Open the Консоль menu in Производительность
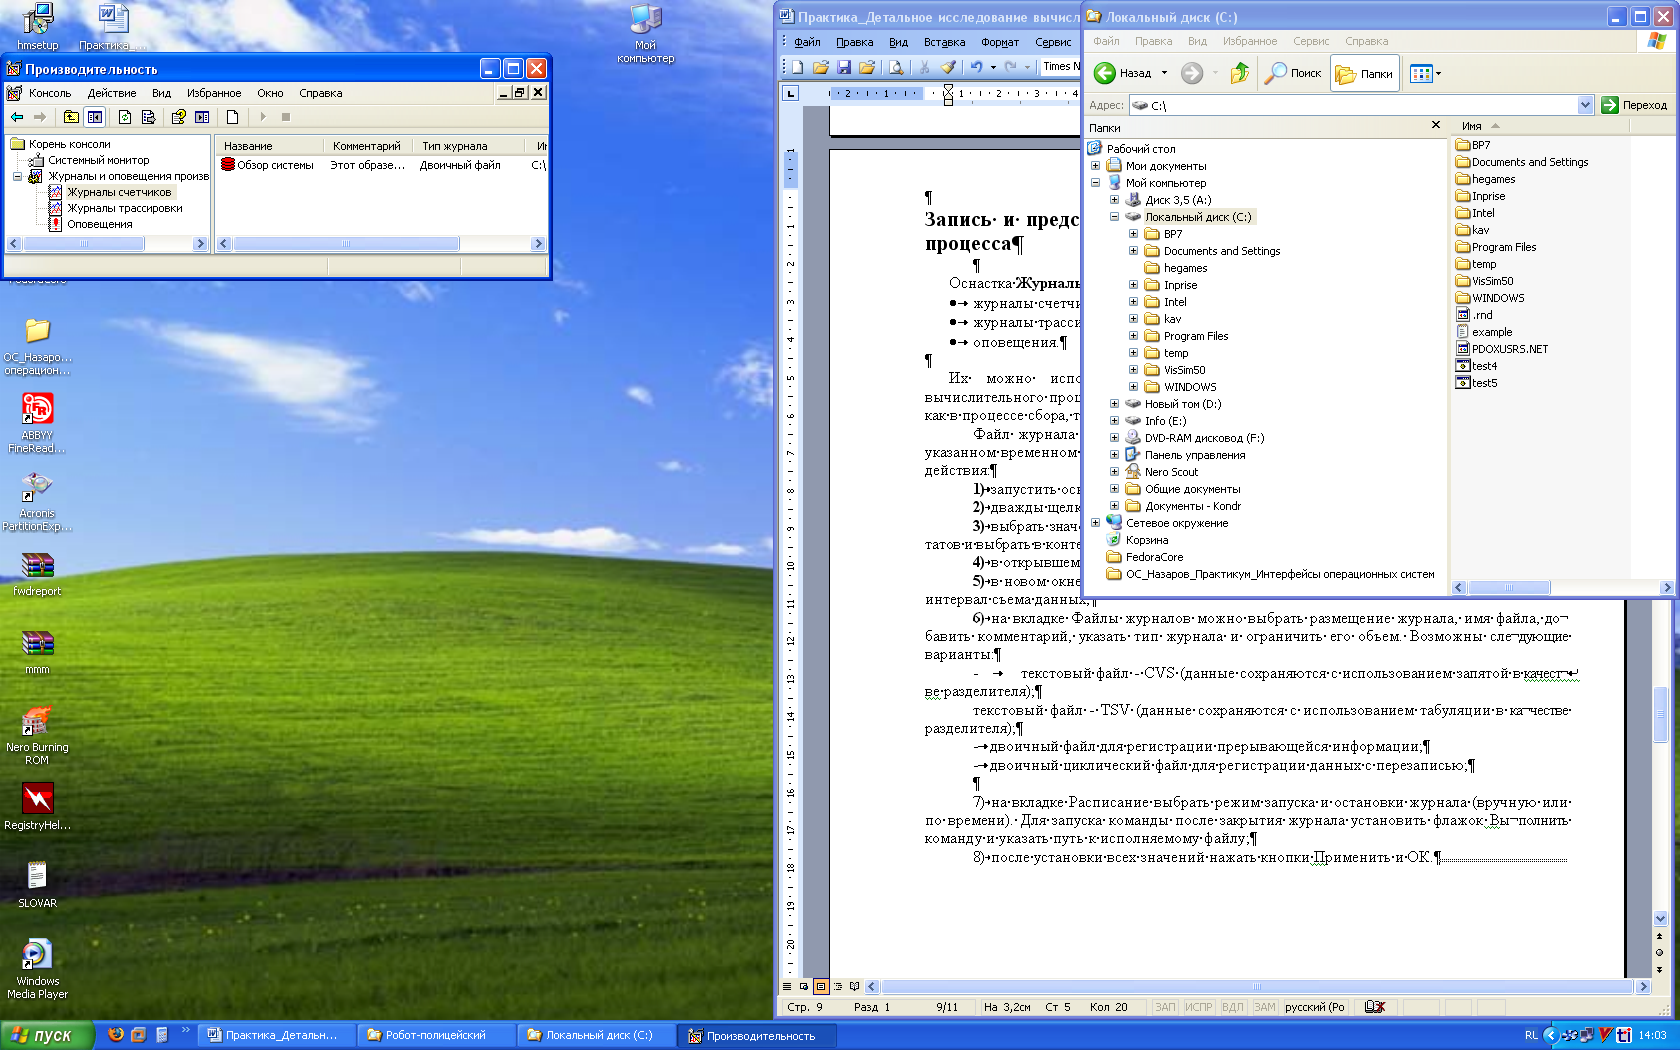1680x1050 pixels. click(x=49, y=93)
